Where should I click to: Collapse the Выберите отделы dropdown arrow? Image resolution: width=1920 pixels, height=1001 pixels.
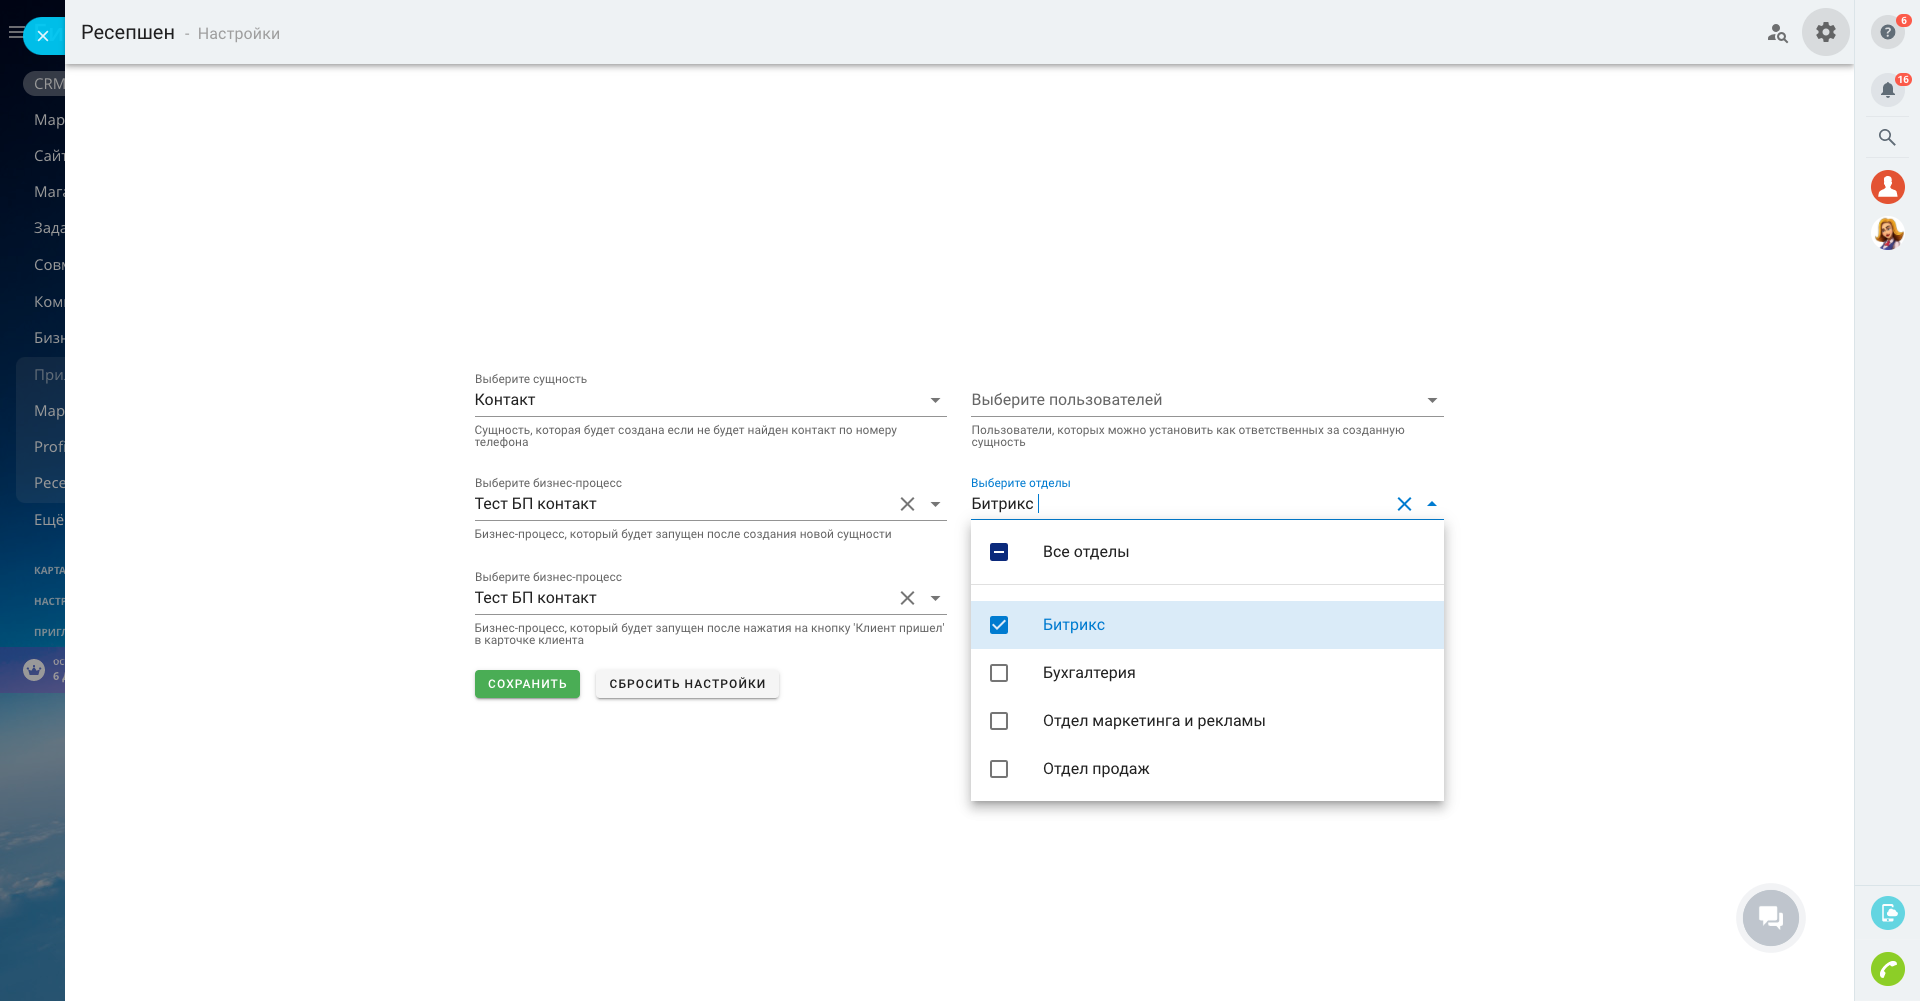point(1432,504)
